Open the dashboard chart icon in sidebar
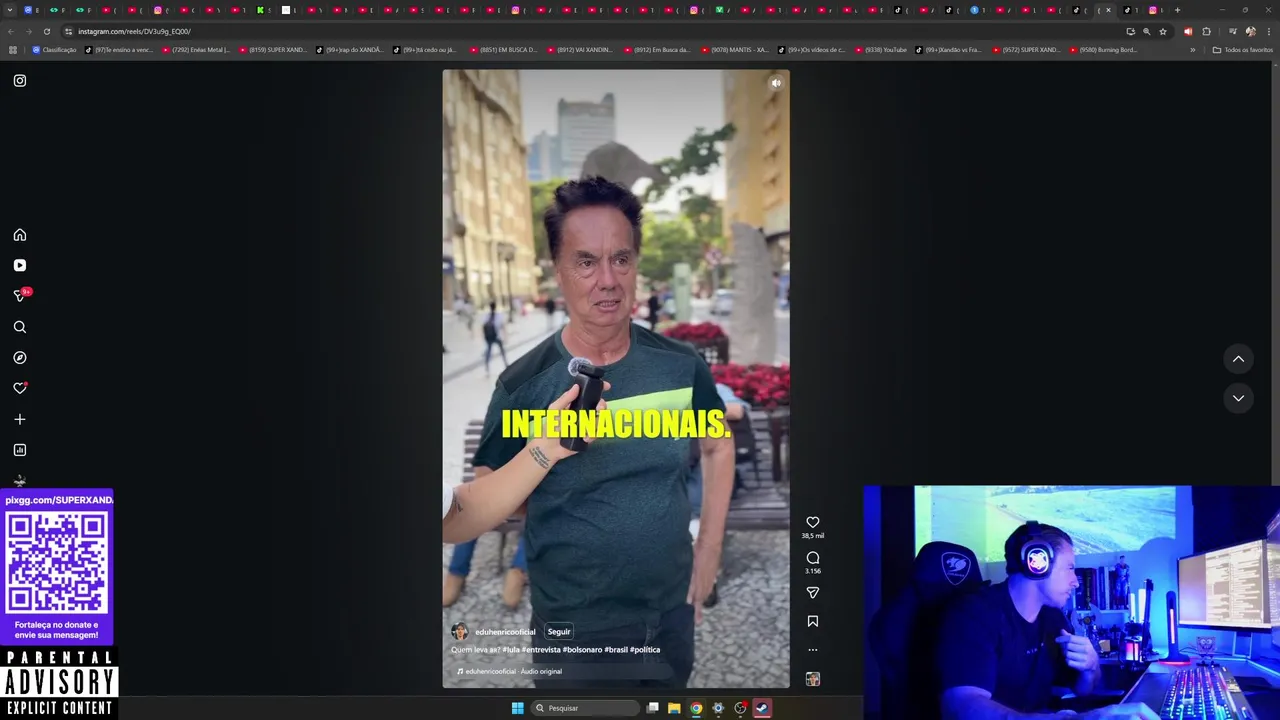1280x720 pixels. tap(20, 450)
